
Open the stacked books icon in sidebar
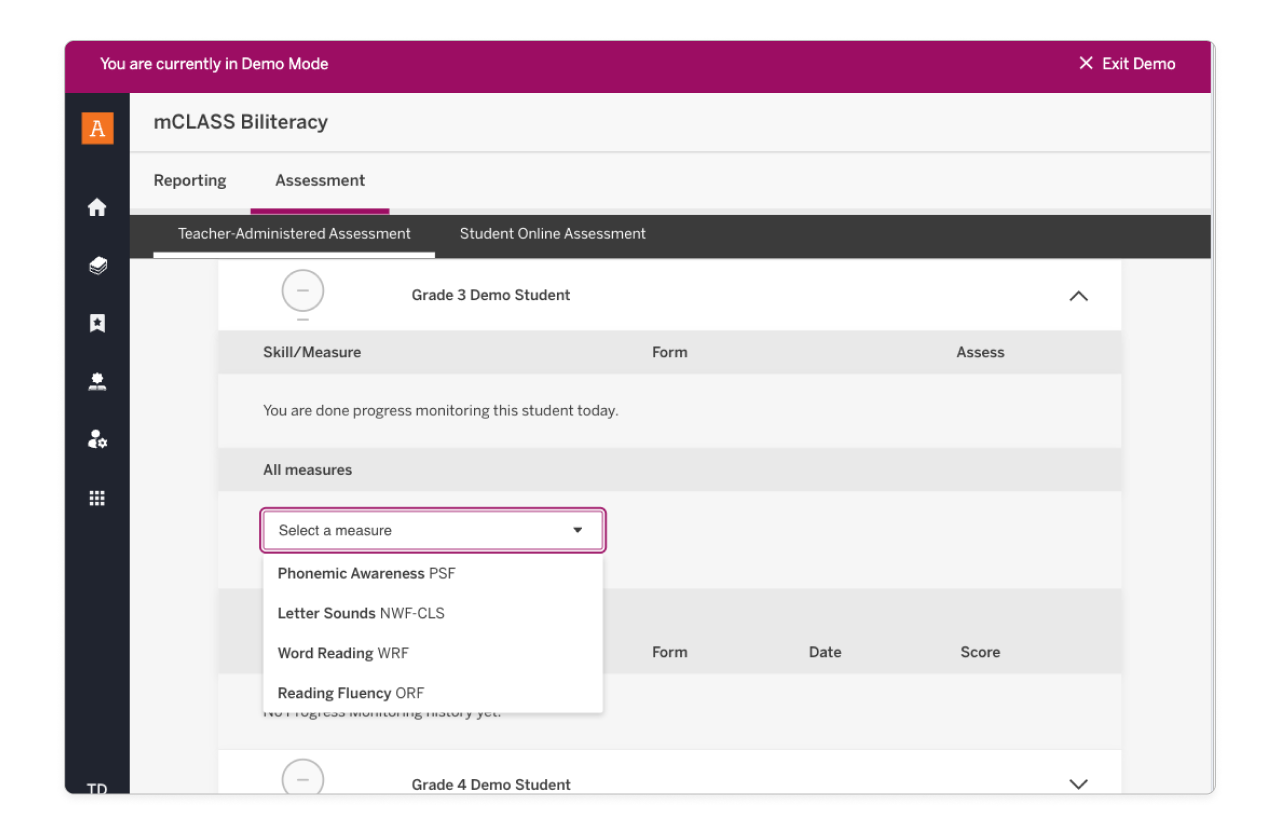point(97,265)
